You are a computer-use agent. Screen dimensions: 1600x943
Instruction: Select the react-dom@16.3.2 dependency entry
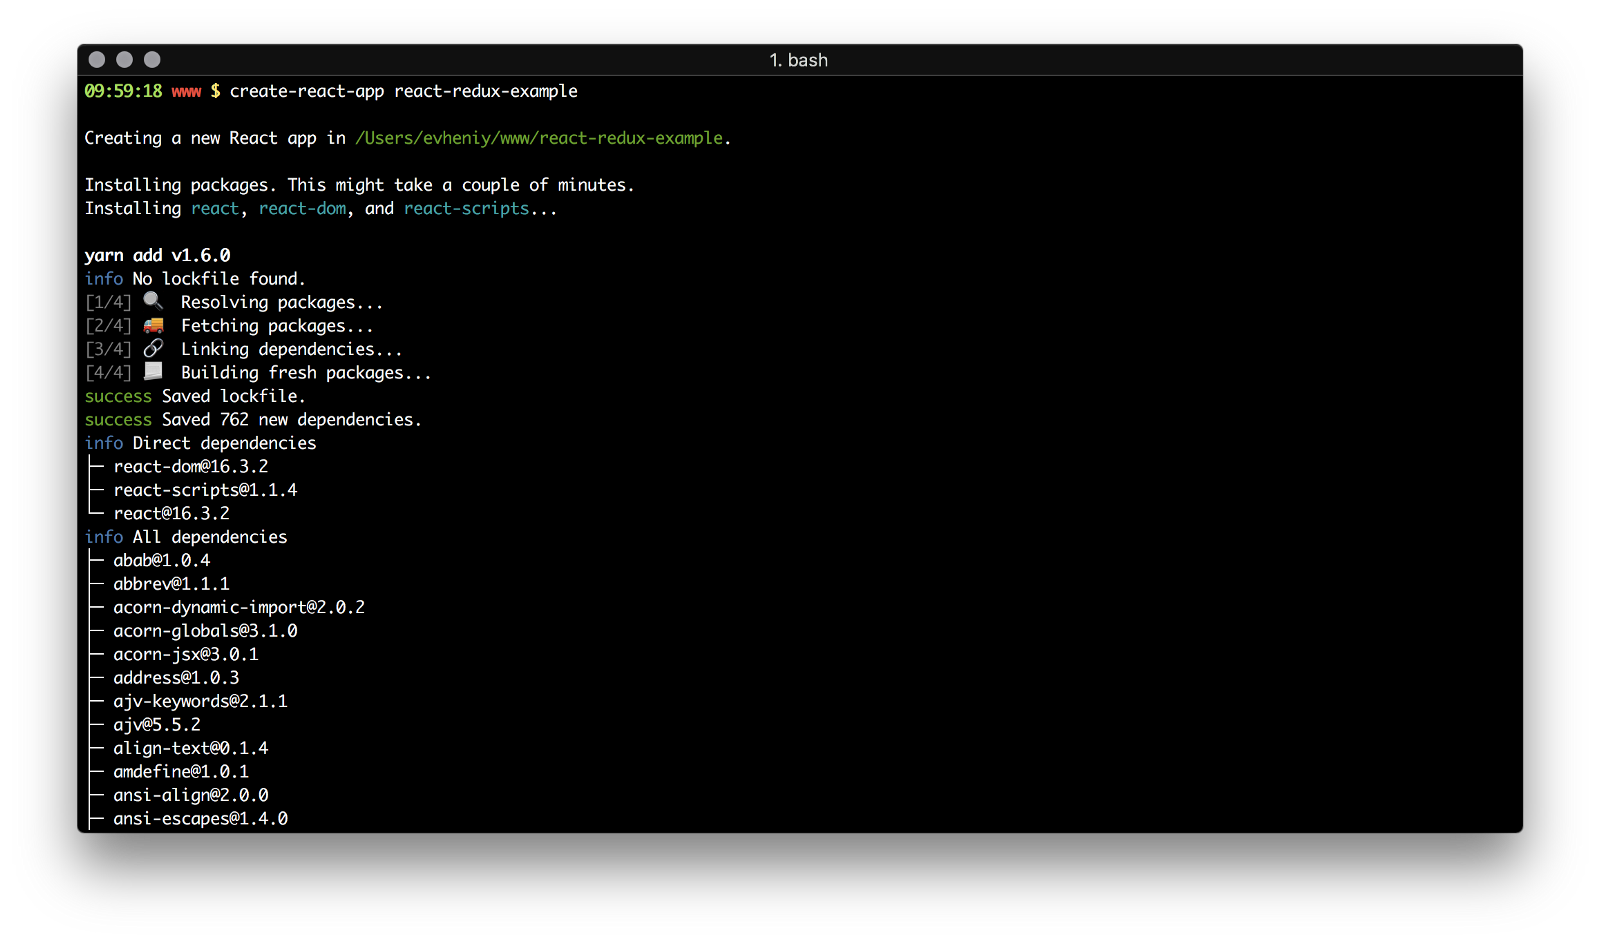pyautogui.click(x=190, y=467)
